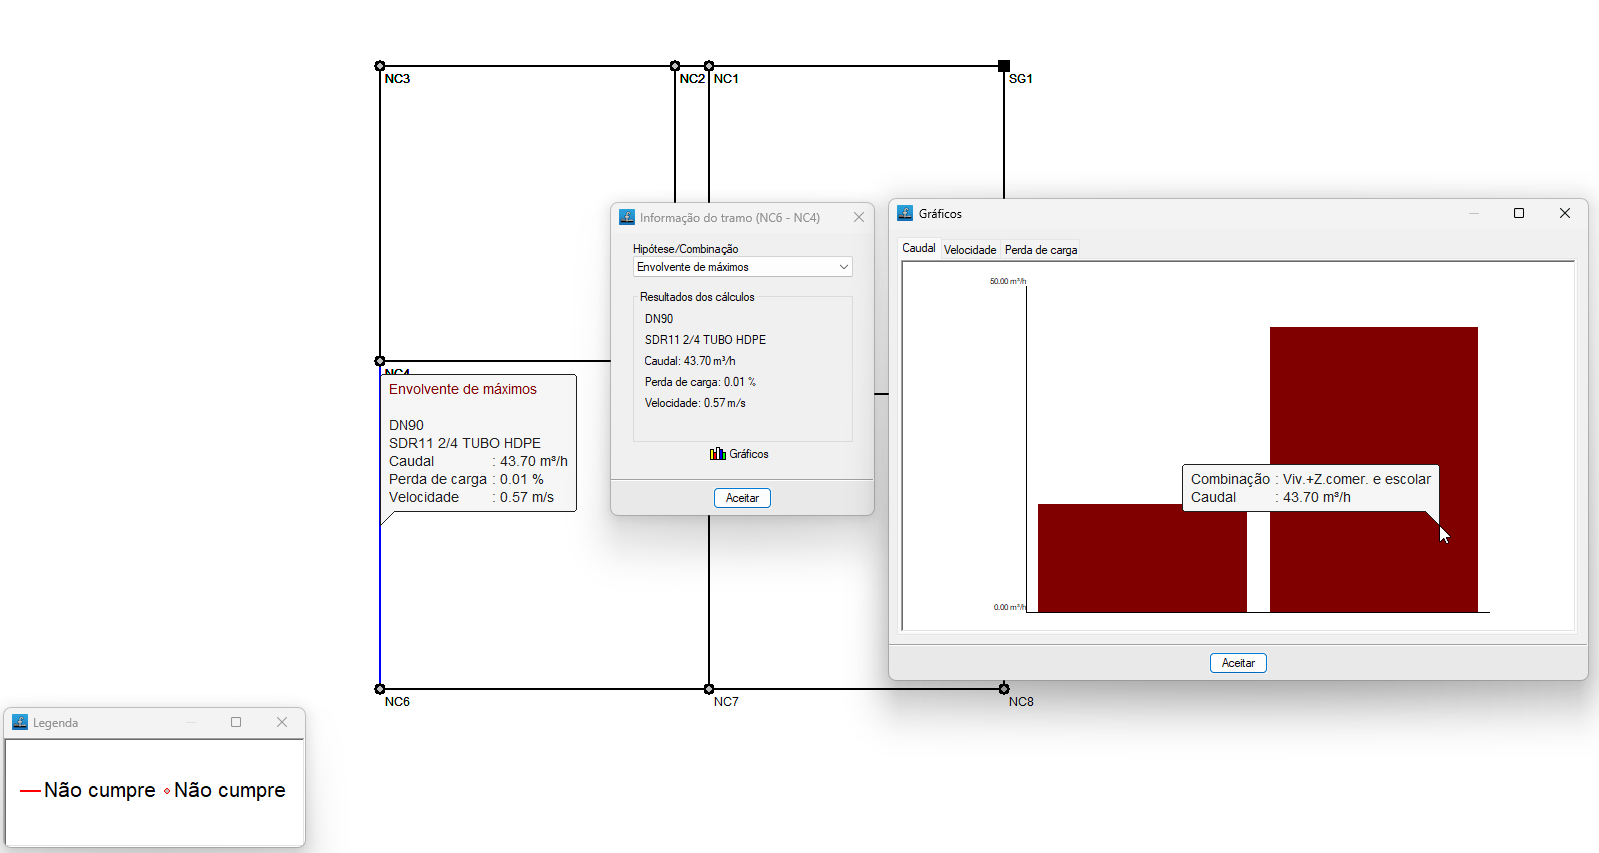Switch to the Perda de carga tab
The width and height of the screenshot is (1599, 853).
click(x=1041, y=250)
